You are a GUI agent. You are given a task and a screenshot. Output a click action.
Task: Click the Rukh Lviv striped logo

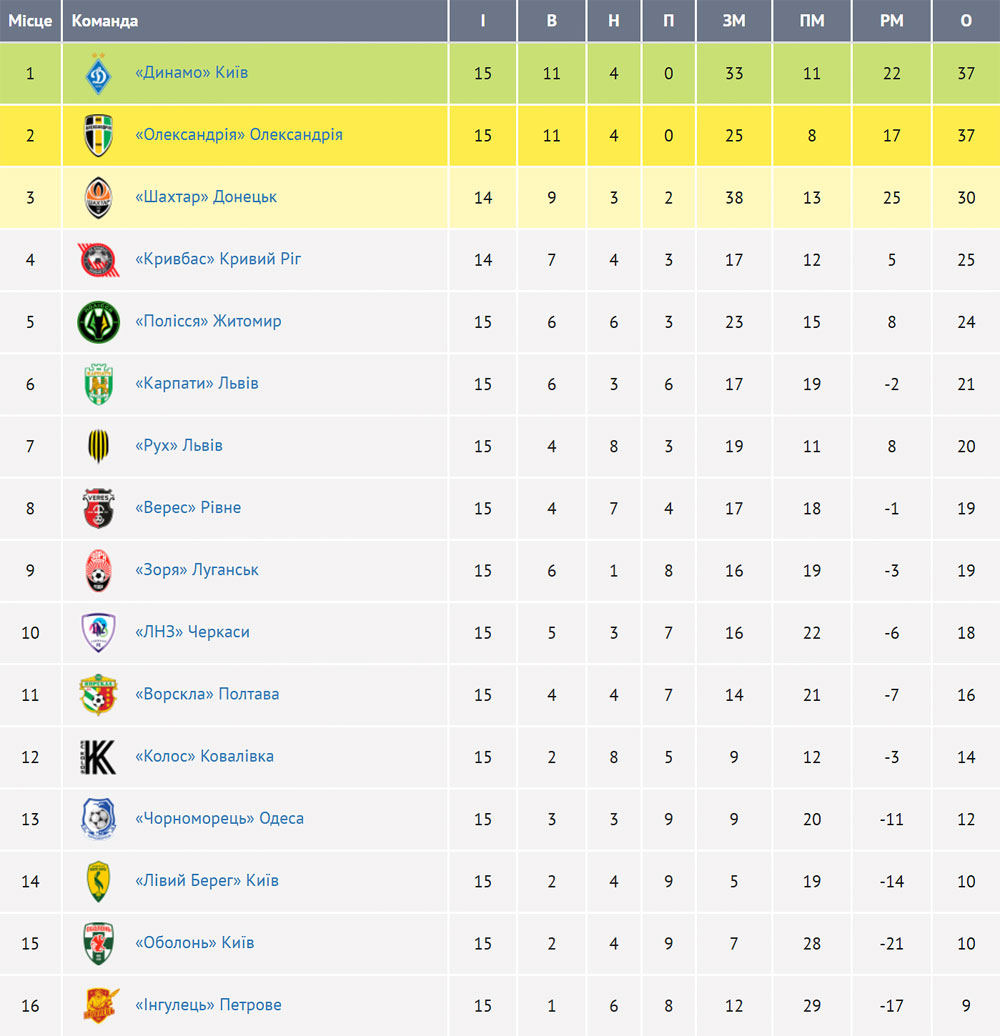pos(98,446)
